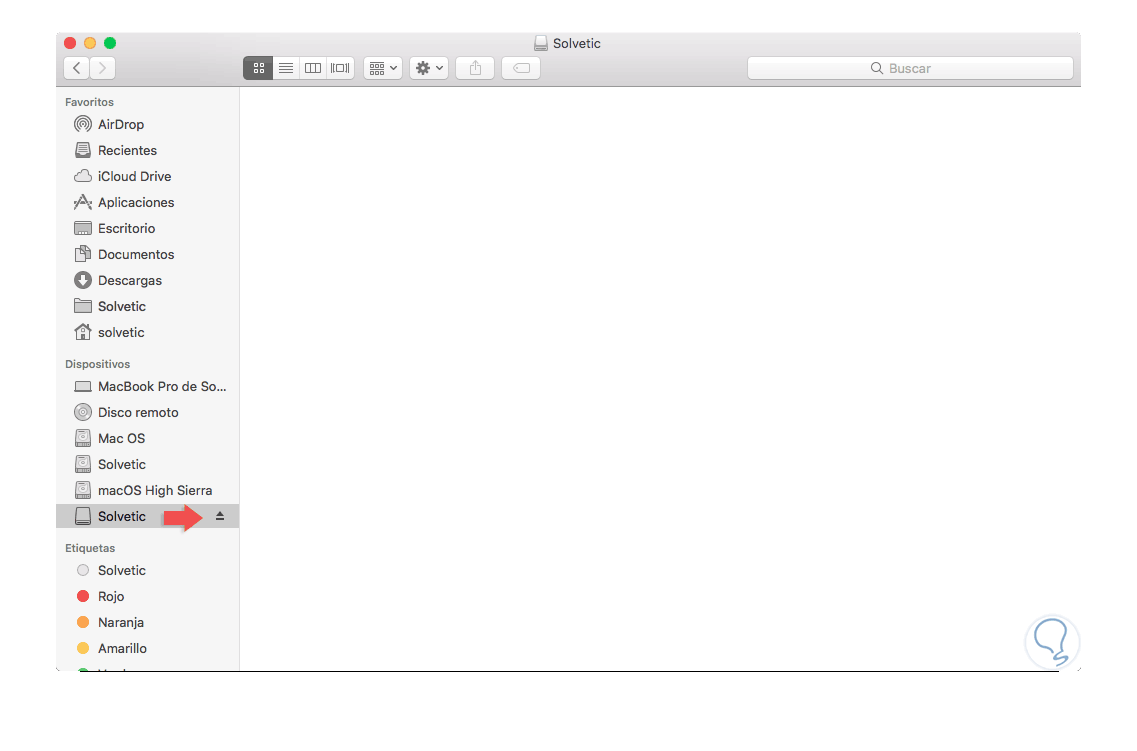Screen dimensions: 1137x751
Task: Switch to Cover Flow view
Action: coord(340,68)
